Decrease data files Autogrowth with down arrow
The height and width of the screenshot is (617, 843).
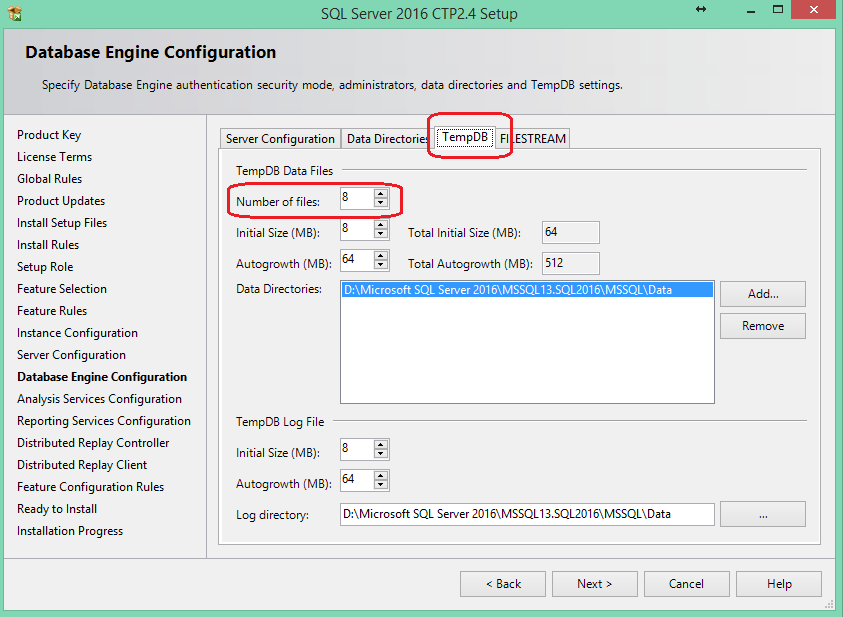point(381,265)
